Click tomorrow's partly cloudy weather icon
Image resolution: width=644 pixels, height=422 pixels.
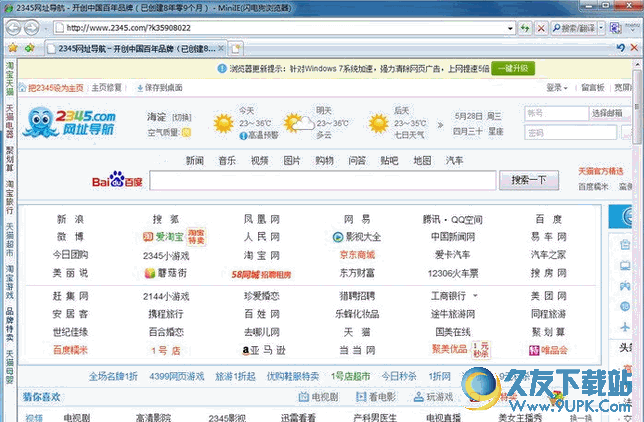299,123
